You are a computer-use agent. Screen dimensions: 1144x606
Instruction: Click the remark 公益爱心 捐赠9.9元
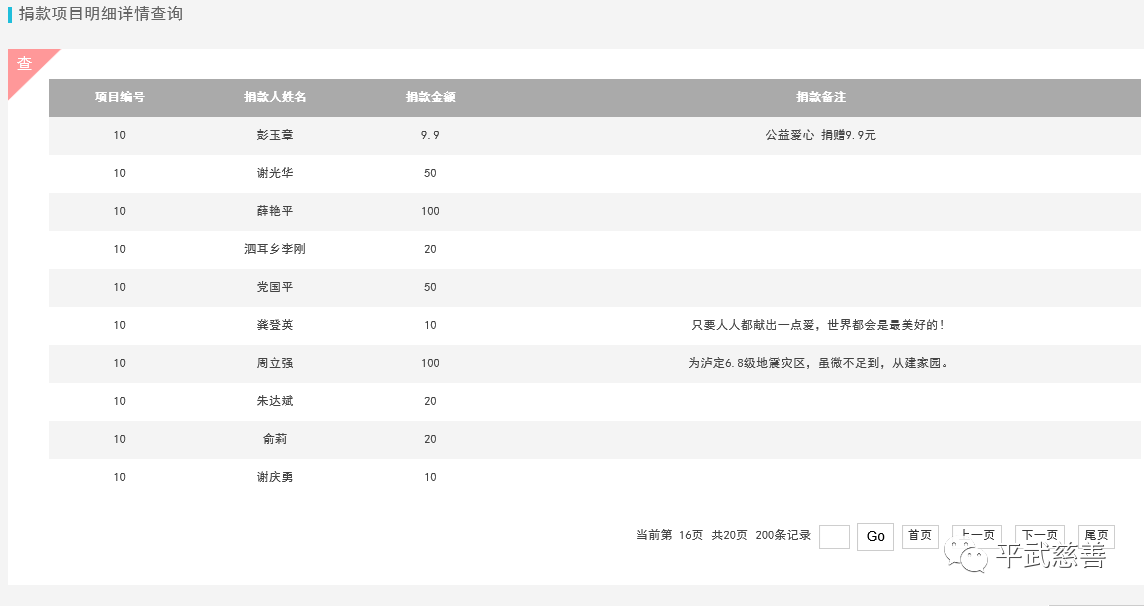(821, 135)
